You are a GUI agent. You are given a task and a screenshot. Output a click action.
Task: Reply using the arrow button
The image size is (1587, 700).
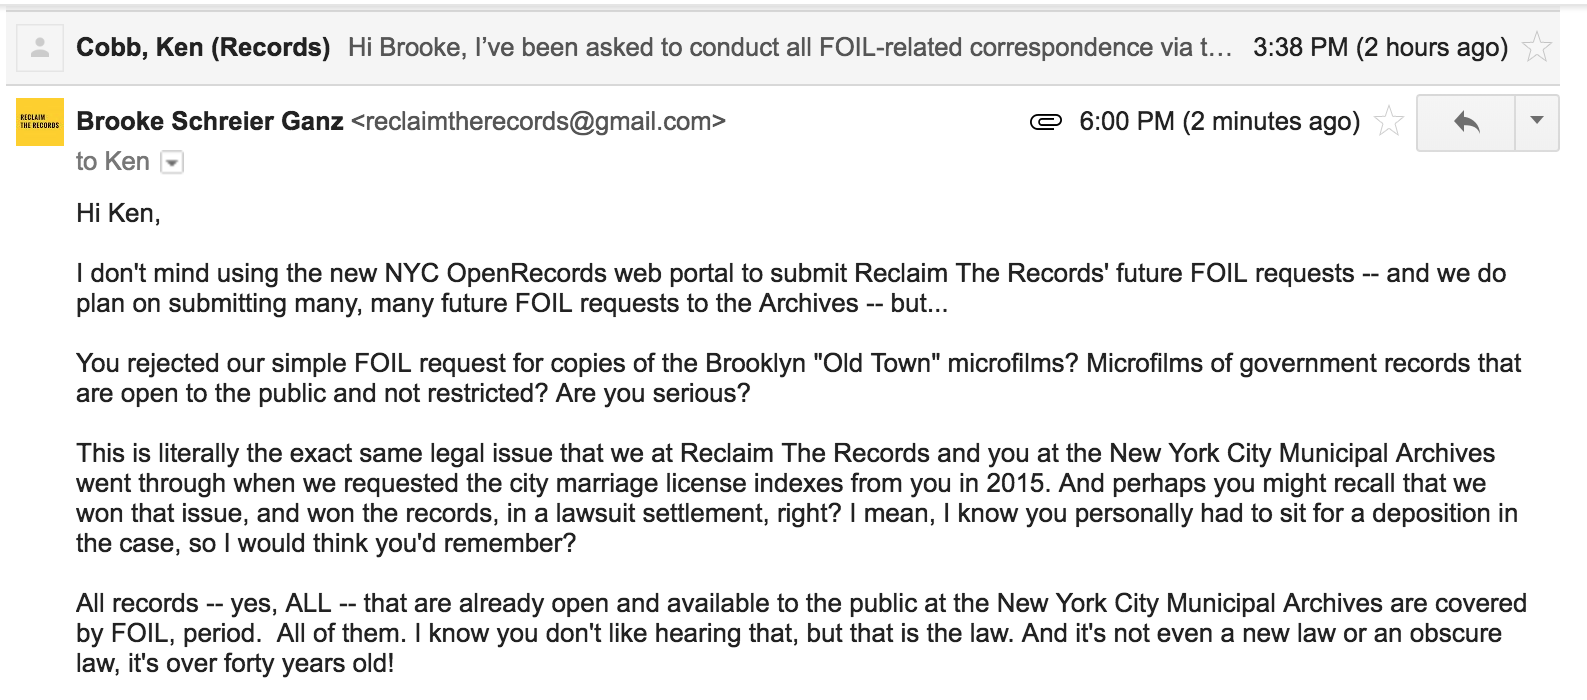pos(1466,123)
